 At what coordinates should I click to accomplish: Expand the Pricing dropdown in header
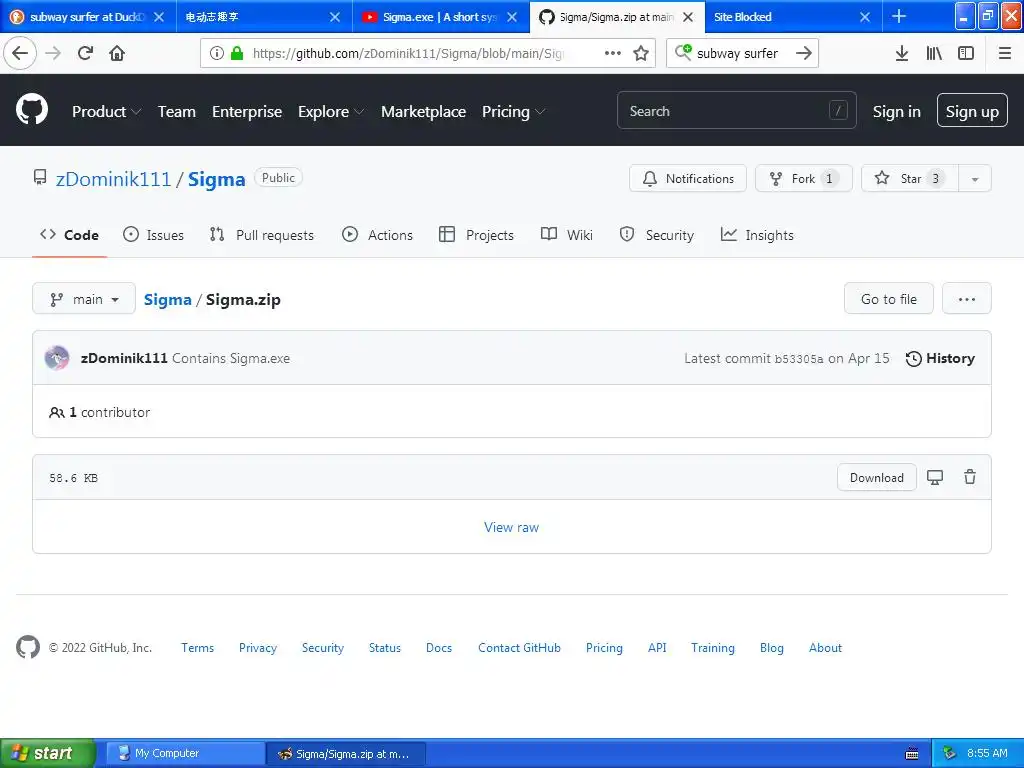[x=513, y=112]
